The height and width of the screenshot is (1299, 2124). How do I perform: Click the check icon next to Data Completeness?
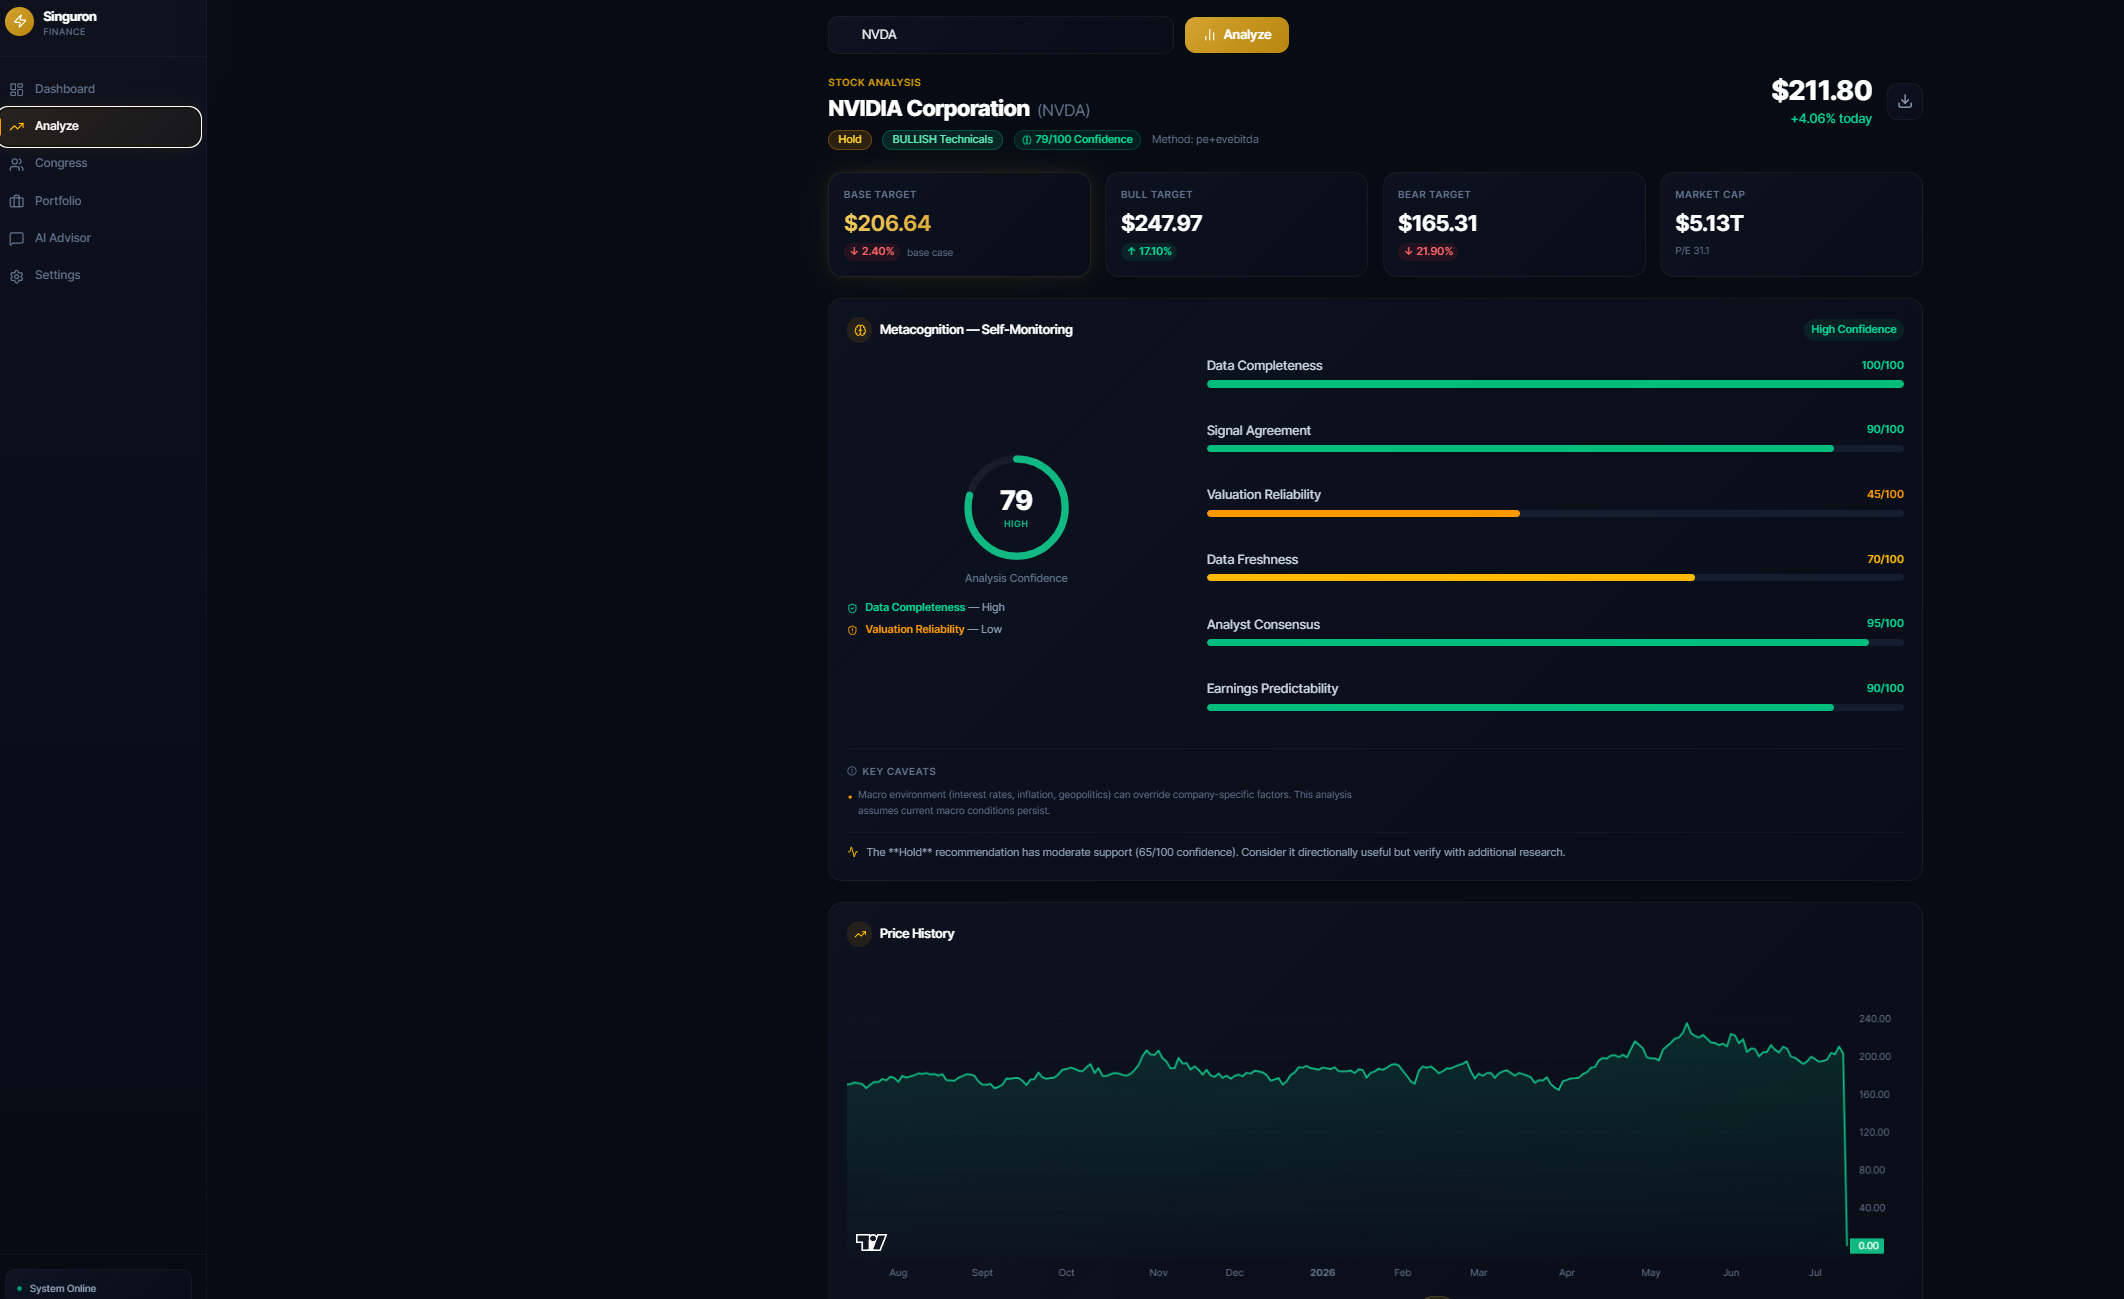(852, 608)
